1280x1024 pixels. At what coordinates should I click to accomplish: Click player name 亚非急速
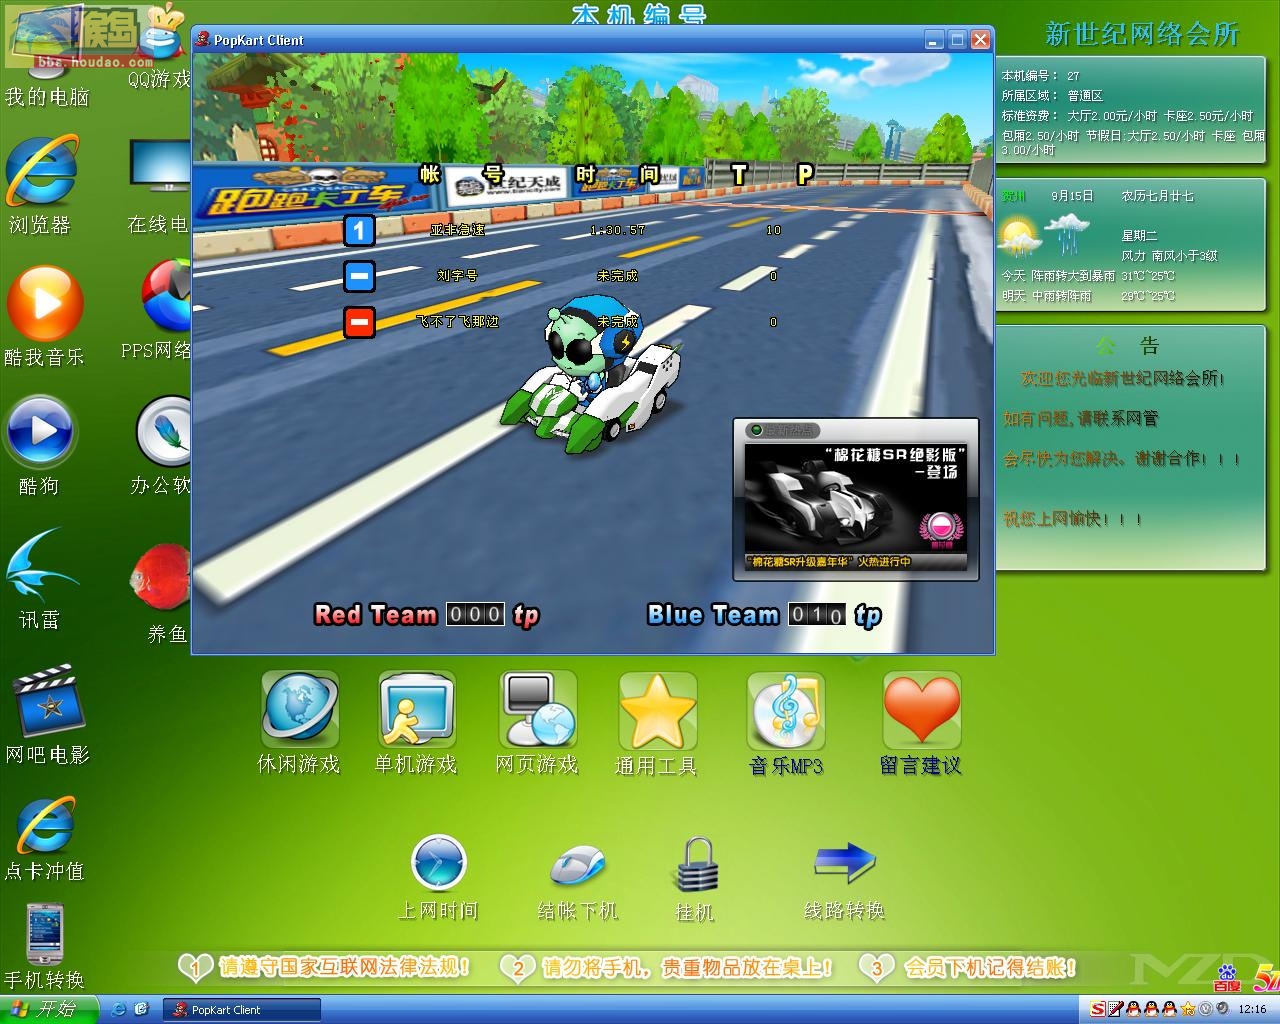[457, 230]
